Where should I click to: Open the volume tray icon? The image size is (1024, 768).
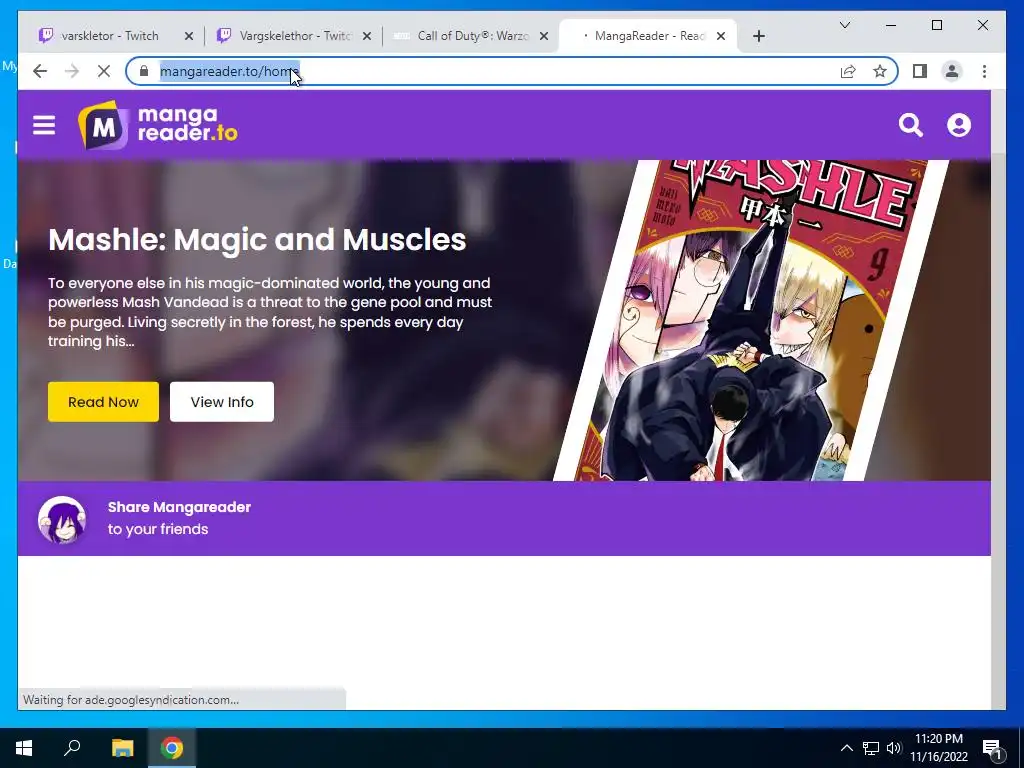(x=894, y=748)
